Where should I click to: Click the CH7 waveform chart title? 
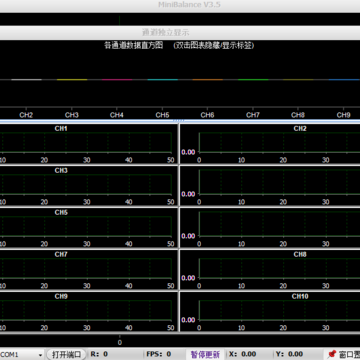(x=61, y=254)
